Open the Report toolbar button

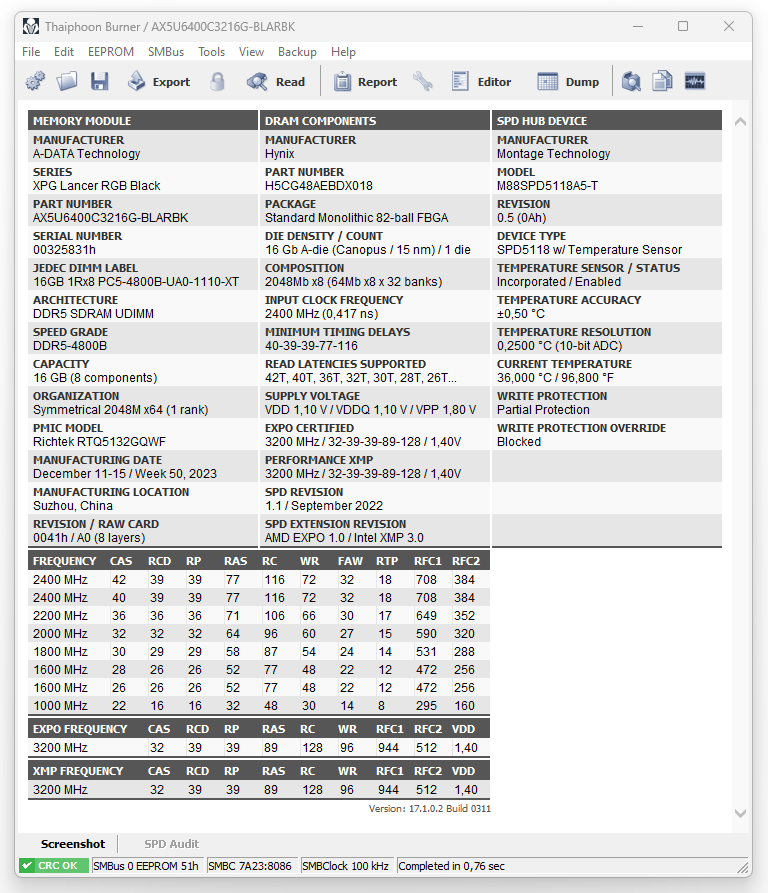365,81
